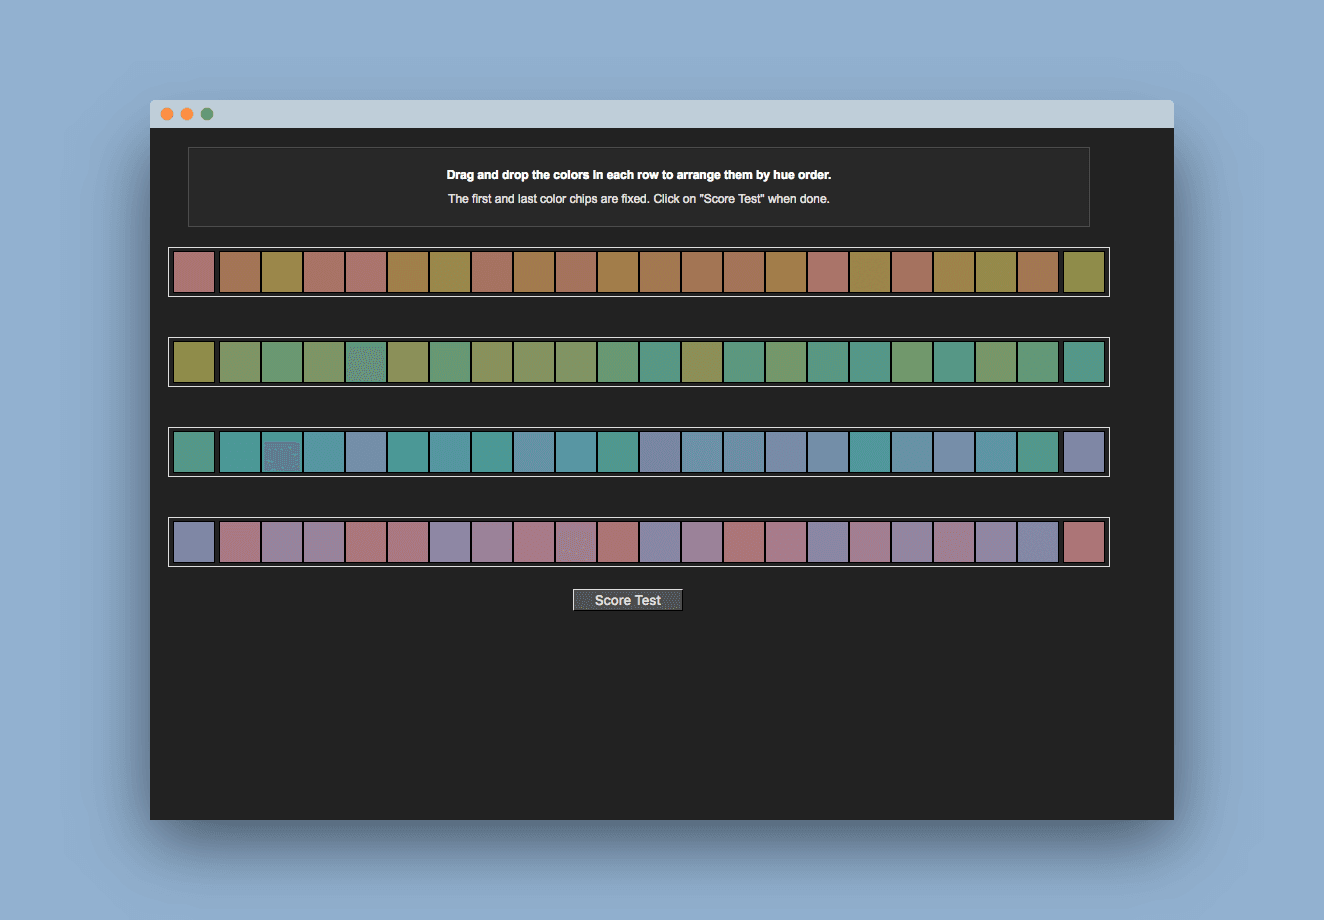Pick the second chip in the fourth row

(240, 542)
